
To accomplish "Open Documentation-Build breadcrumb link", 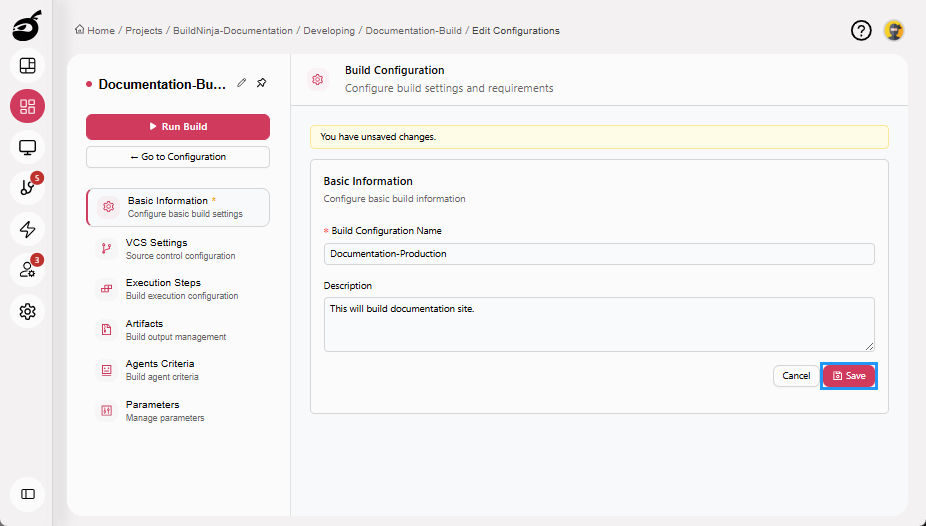I will tap(413, 31).
